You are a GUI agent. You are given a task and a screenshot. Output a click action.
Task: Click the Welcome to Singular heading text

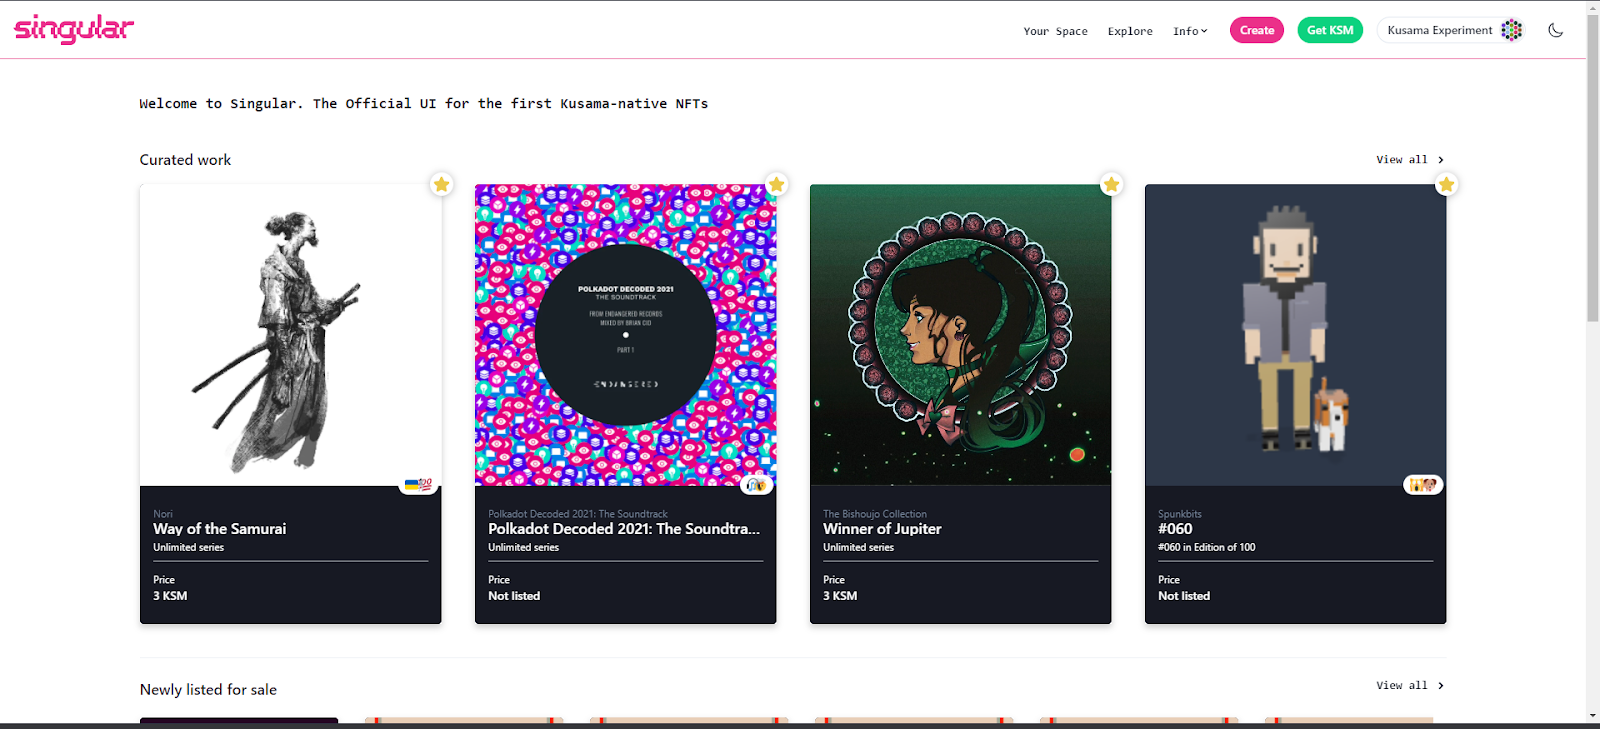point(423,104)
